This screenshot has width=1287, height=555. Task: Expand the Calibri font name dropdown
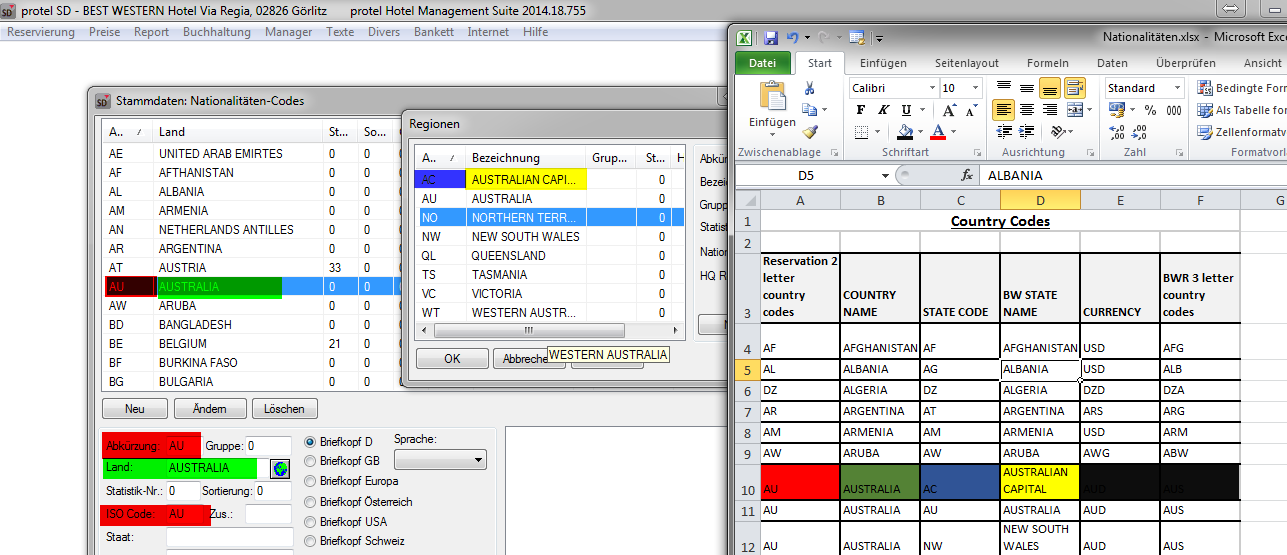[930, 88]
